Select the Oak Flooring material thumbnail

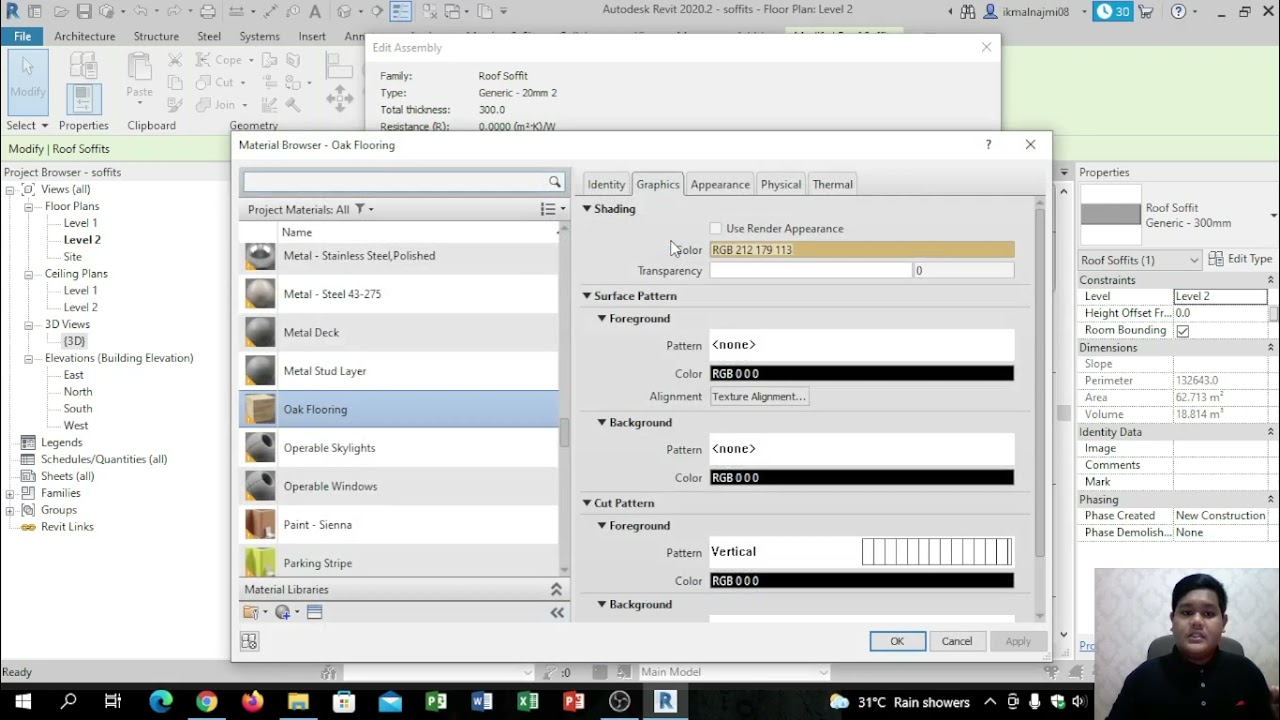(260, 409)
